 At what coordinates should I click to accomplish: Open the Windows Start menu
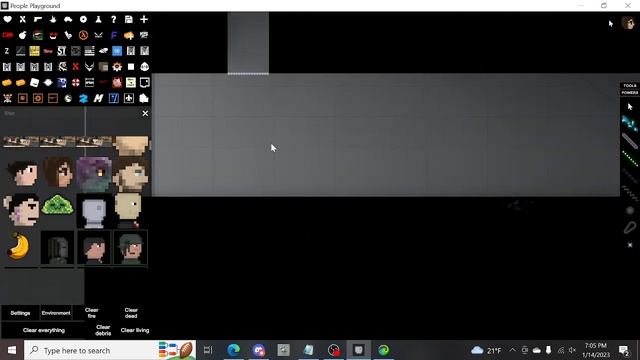pyautogui.click(x=12, y=350)
